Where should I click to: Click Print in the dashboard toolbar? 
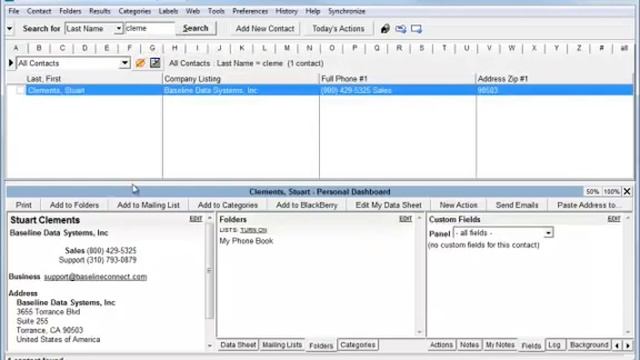(24, 205)
